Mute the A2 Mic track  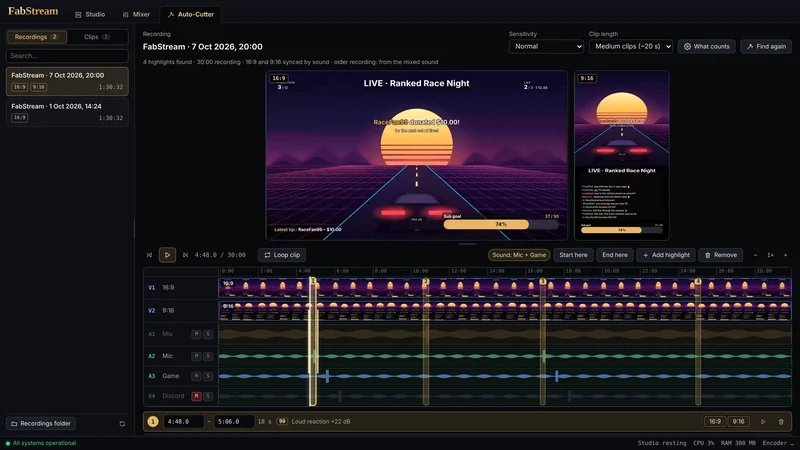point(196,356)
